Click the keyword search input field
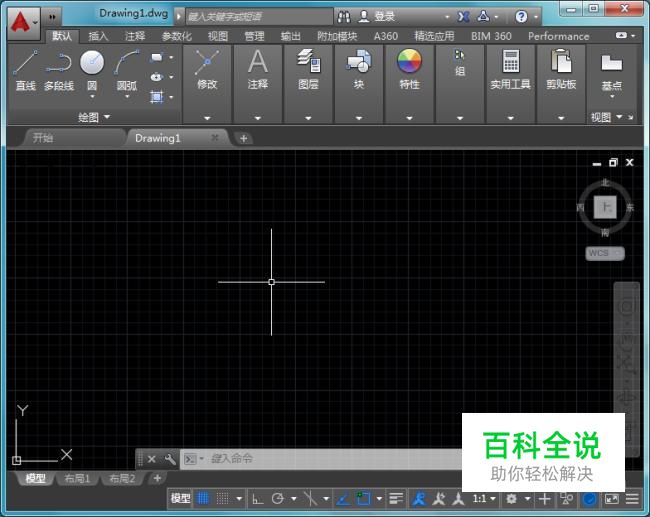The width and height of the screenshot is (650, 517). (x=259, y=17)
